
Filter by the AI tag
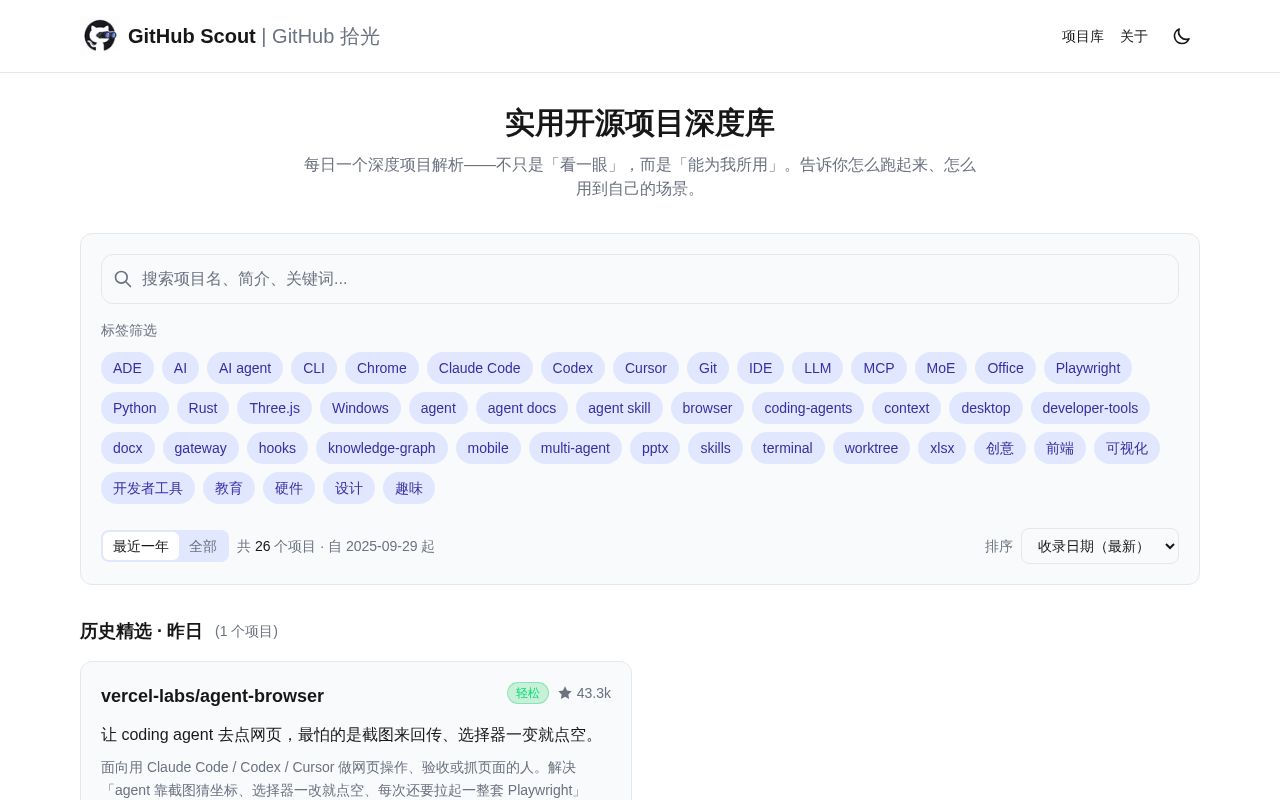pyautogui.click(x=180, y=368)
